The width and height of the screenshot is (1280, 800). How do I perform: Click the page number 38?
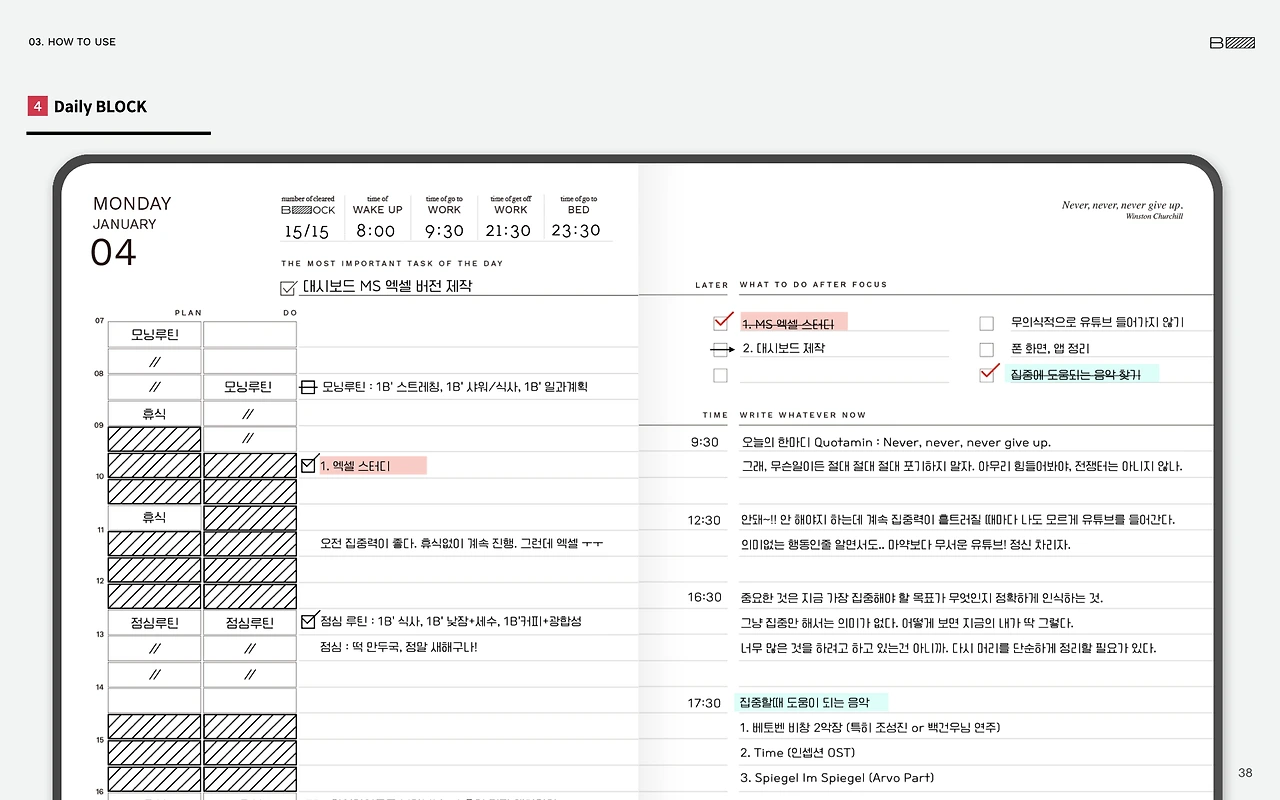(1245, 773)
